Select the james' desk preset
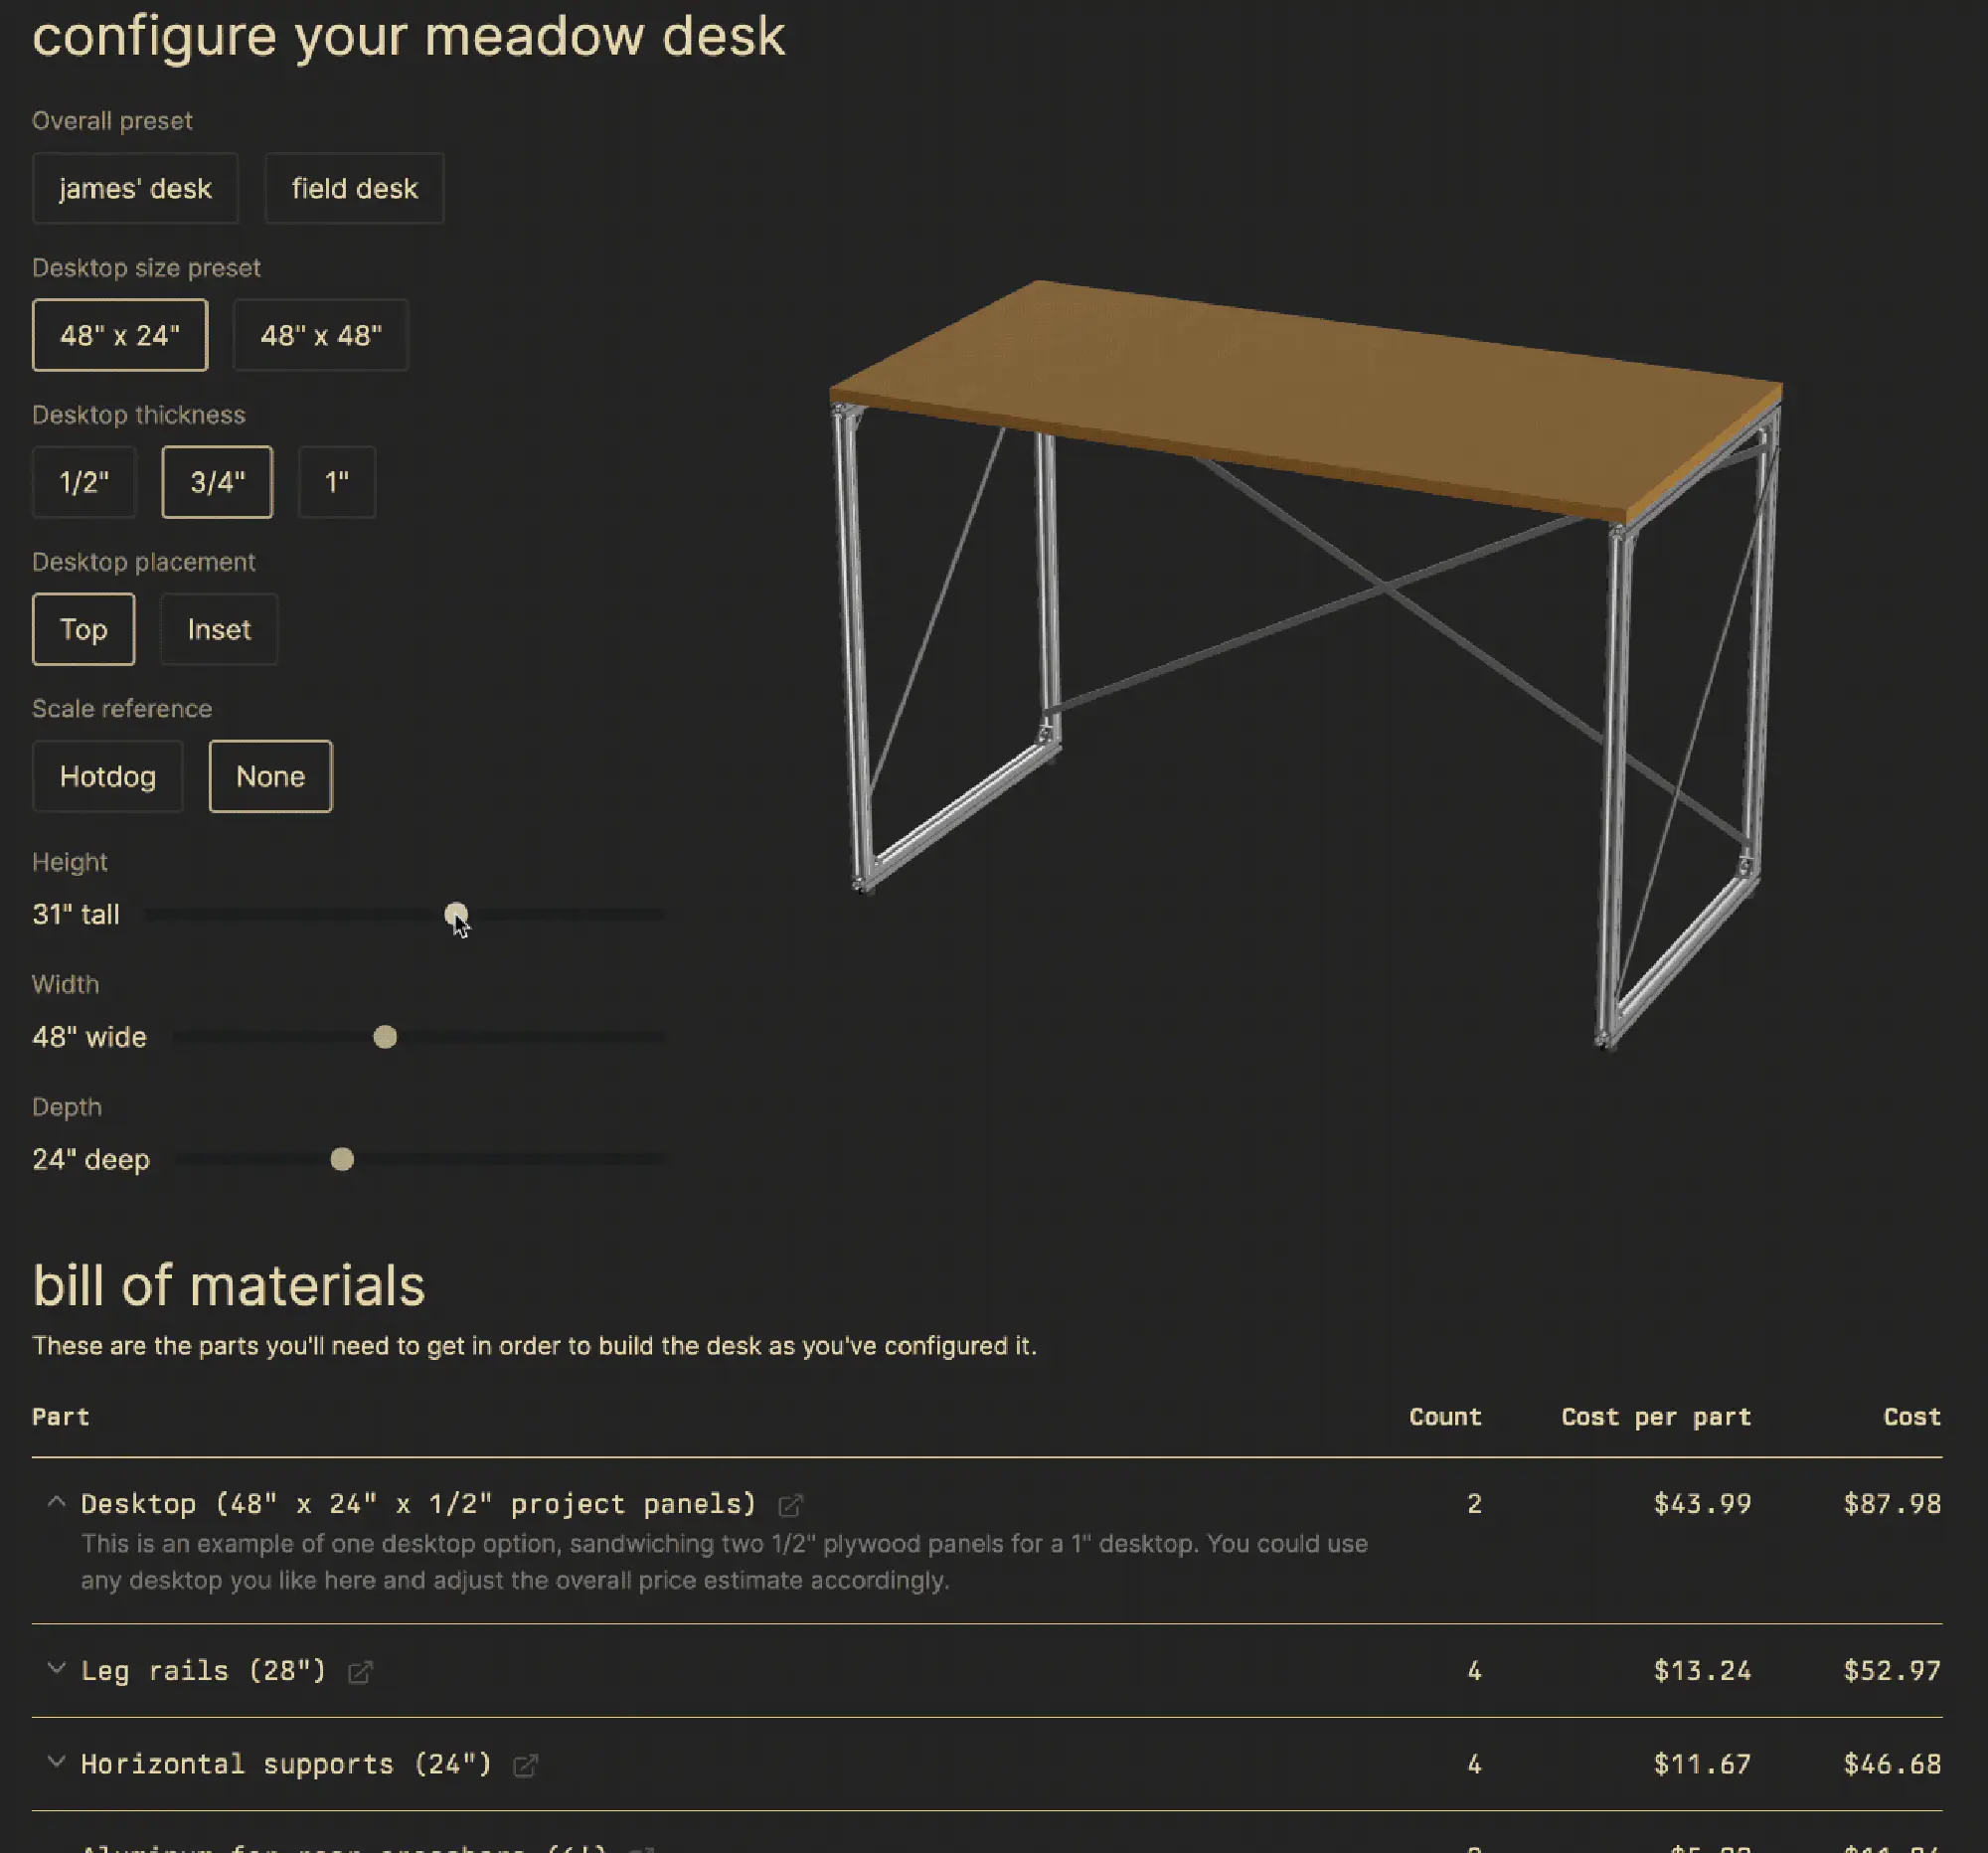This screenshot has height=1853, width=1988. point(135,188)
